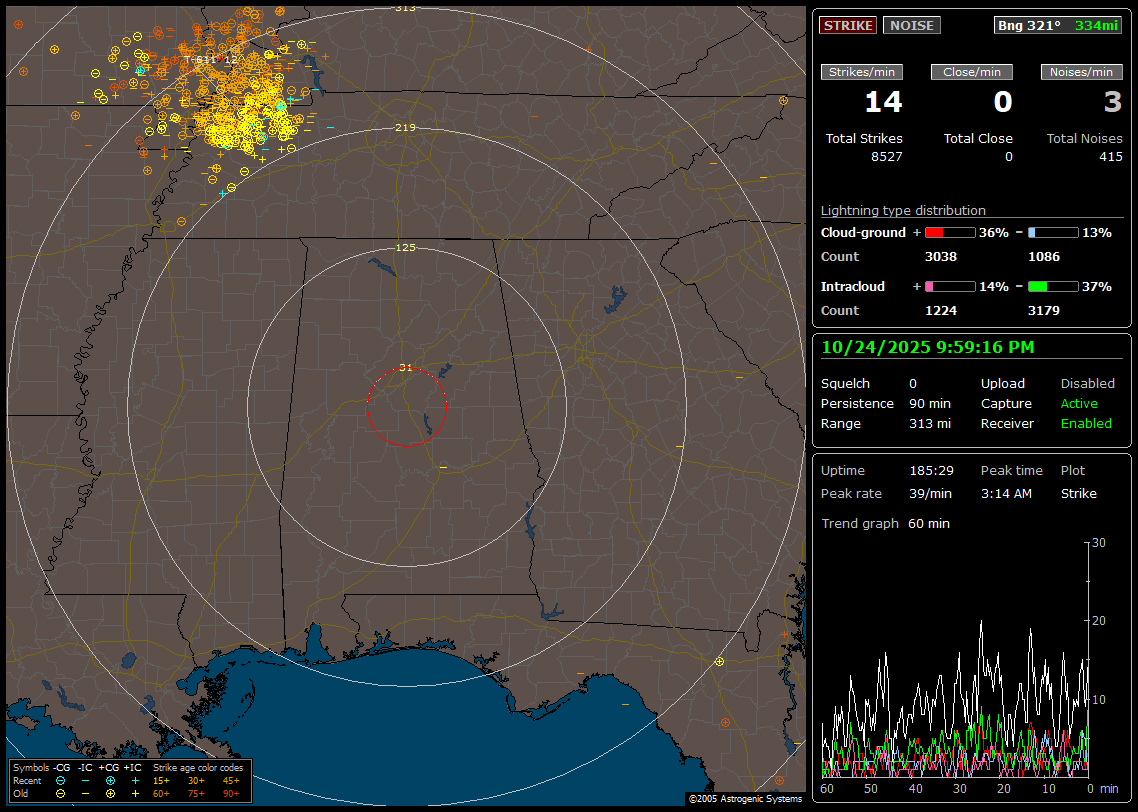Click the Receiver Enabled status
The height and width of the screenshot is (812, 1138).
click(x=1086, y=424)
